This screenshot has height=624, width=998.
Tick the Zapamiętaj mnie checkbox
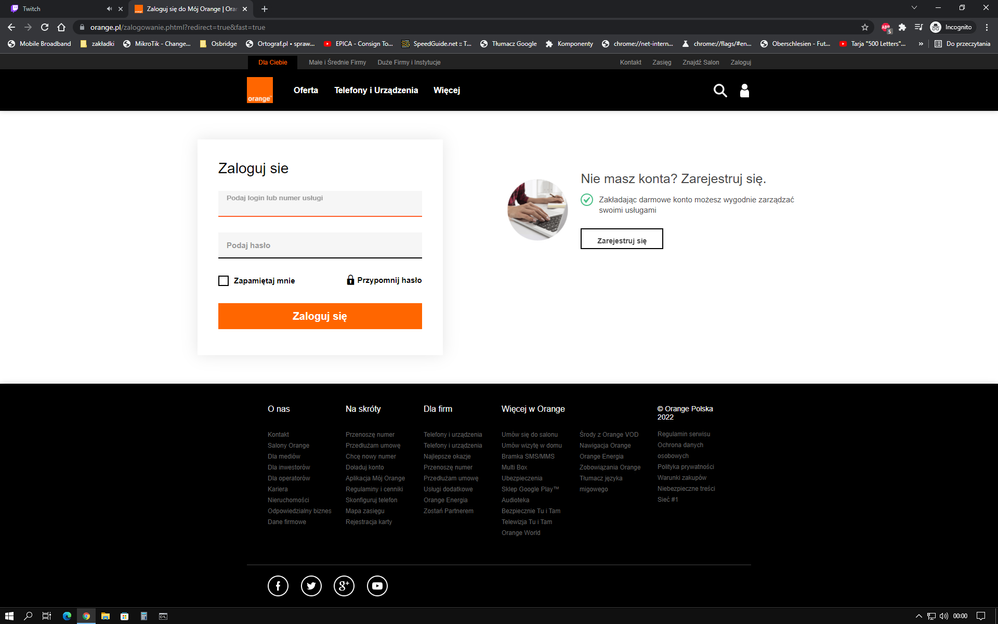pyautogui.click(x=223, y=280)
